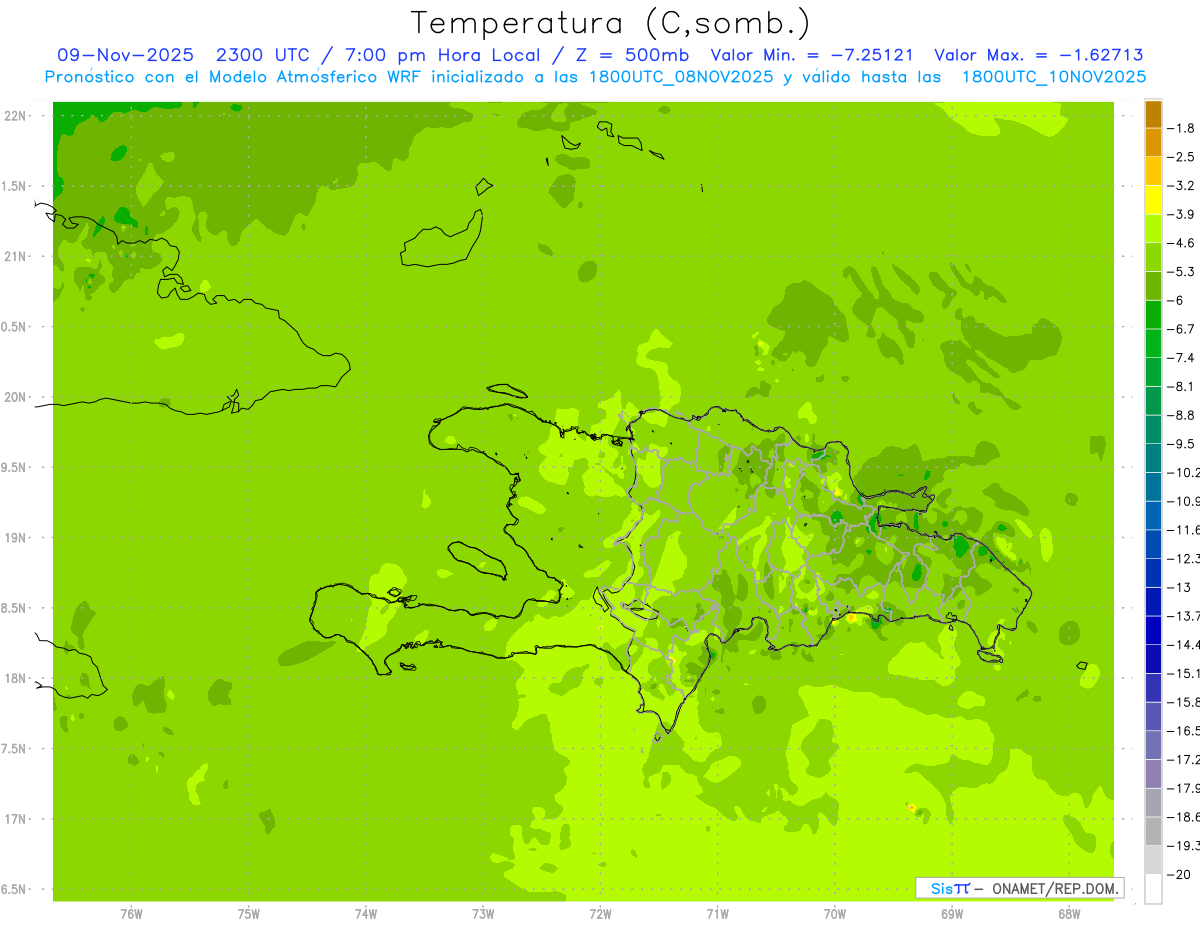Click the blue swatch between -13 and -13.7
This screenshot has height=927, width=1200.
point(1153,601)
